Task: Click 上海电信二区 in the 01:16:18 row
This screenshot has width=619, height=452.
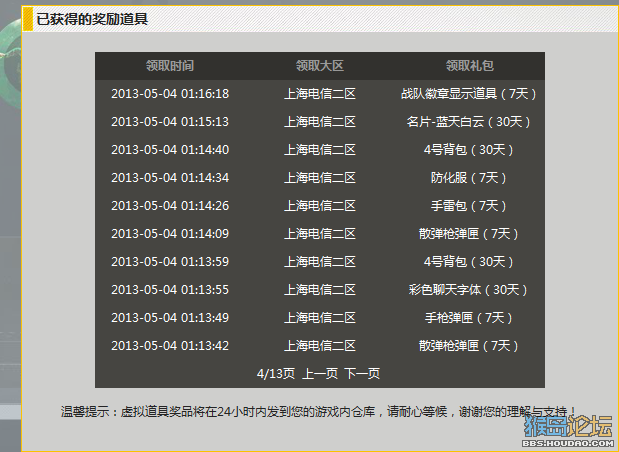Action: point(320,94)
